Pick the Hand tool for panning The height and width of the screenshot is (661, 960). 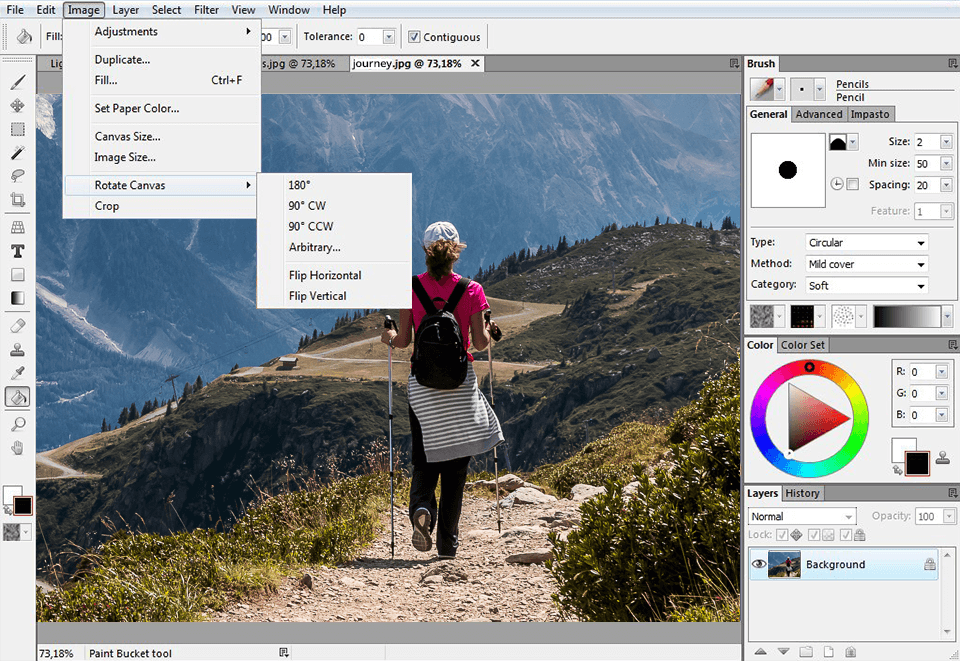point(16,447)
